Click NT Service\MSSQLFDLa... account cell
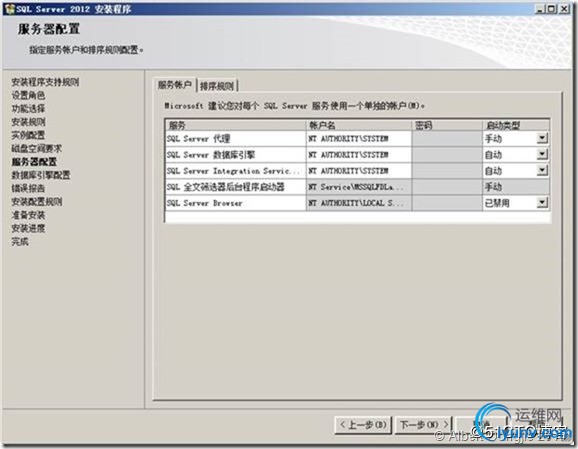 click(359, 187)
